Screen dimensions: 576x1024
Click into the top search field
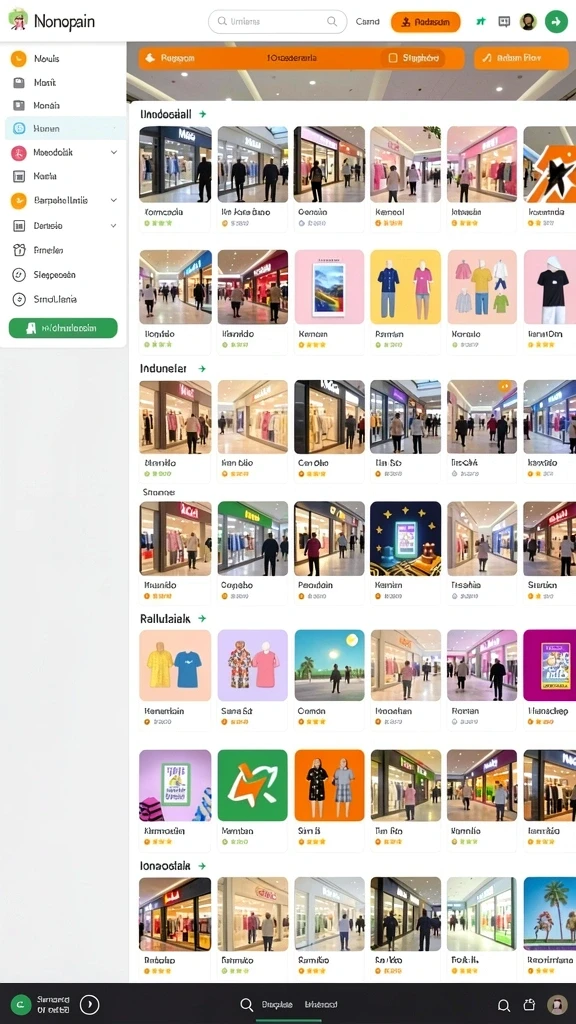click(278, 22)
